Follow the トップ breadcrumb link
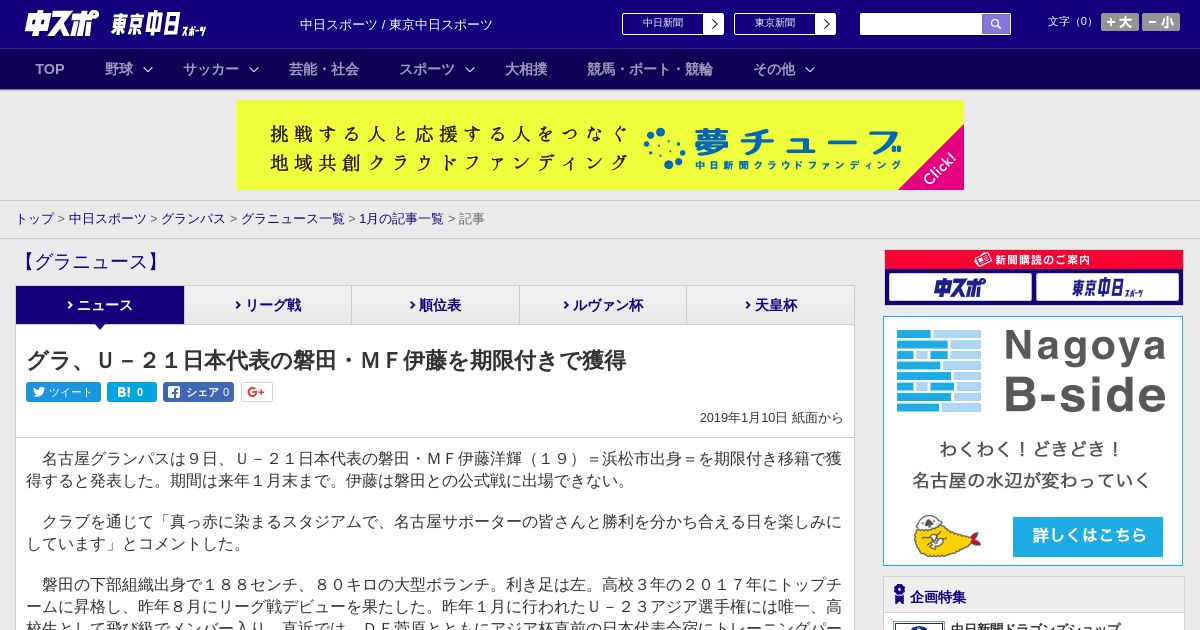The width and height of the screenshot is (1200, 630). pyautogui.click(x=35, y=218)
